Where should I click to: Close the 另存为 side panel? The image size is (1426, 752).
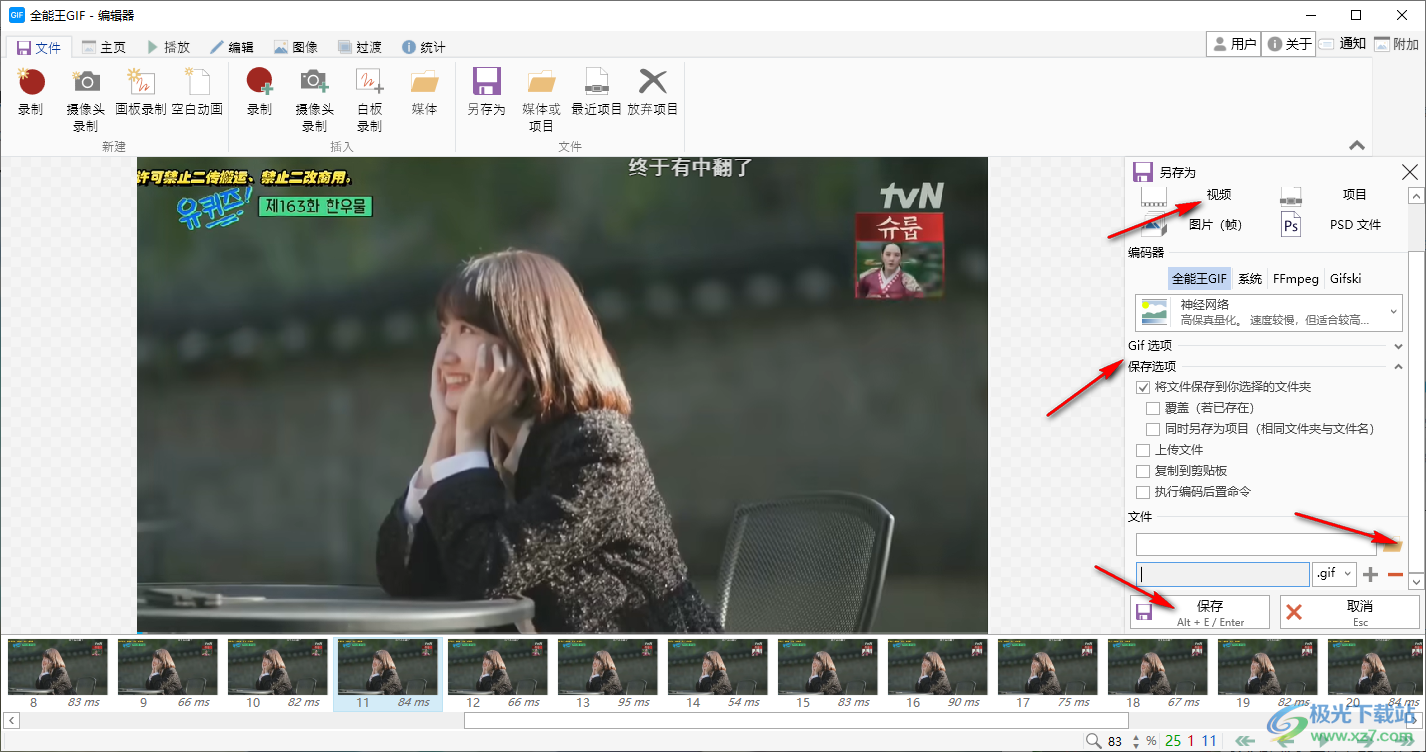click(x=1410, y=172)
